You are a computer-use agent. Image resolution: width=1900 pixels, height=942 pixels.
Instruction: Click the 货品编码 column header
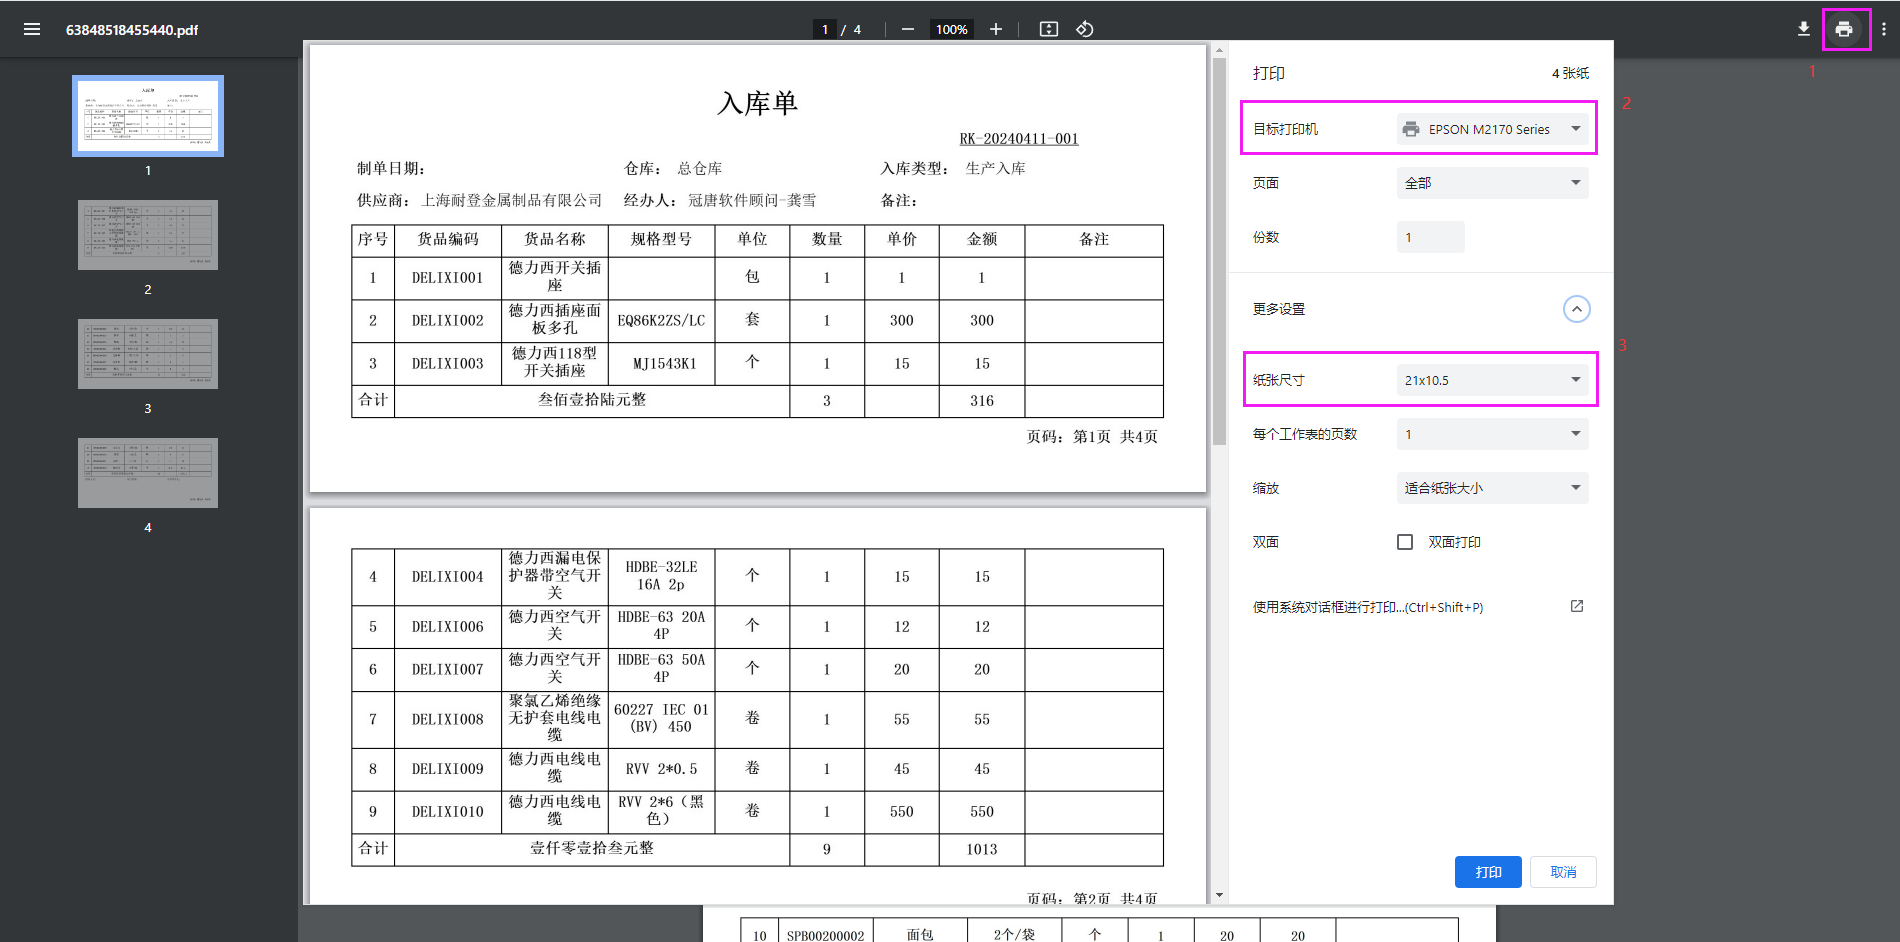coord(448,239)
